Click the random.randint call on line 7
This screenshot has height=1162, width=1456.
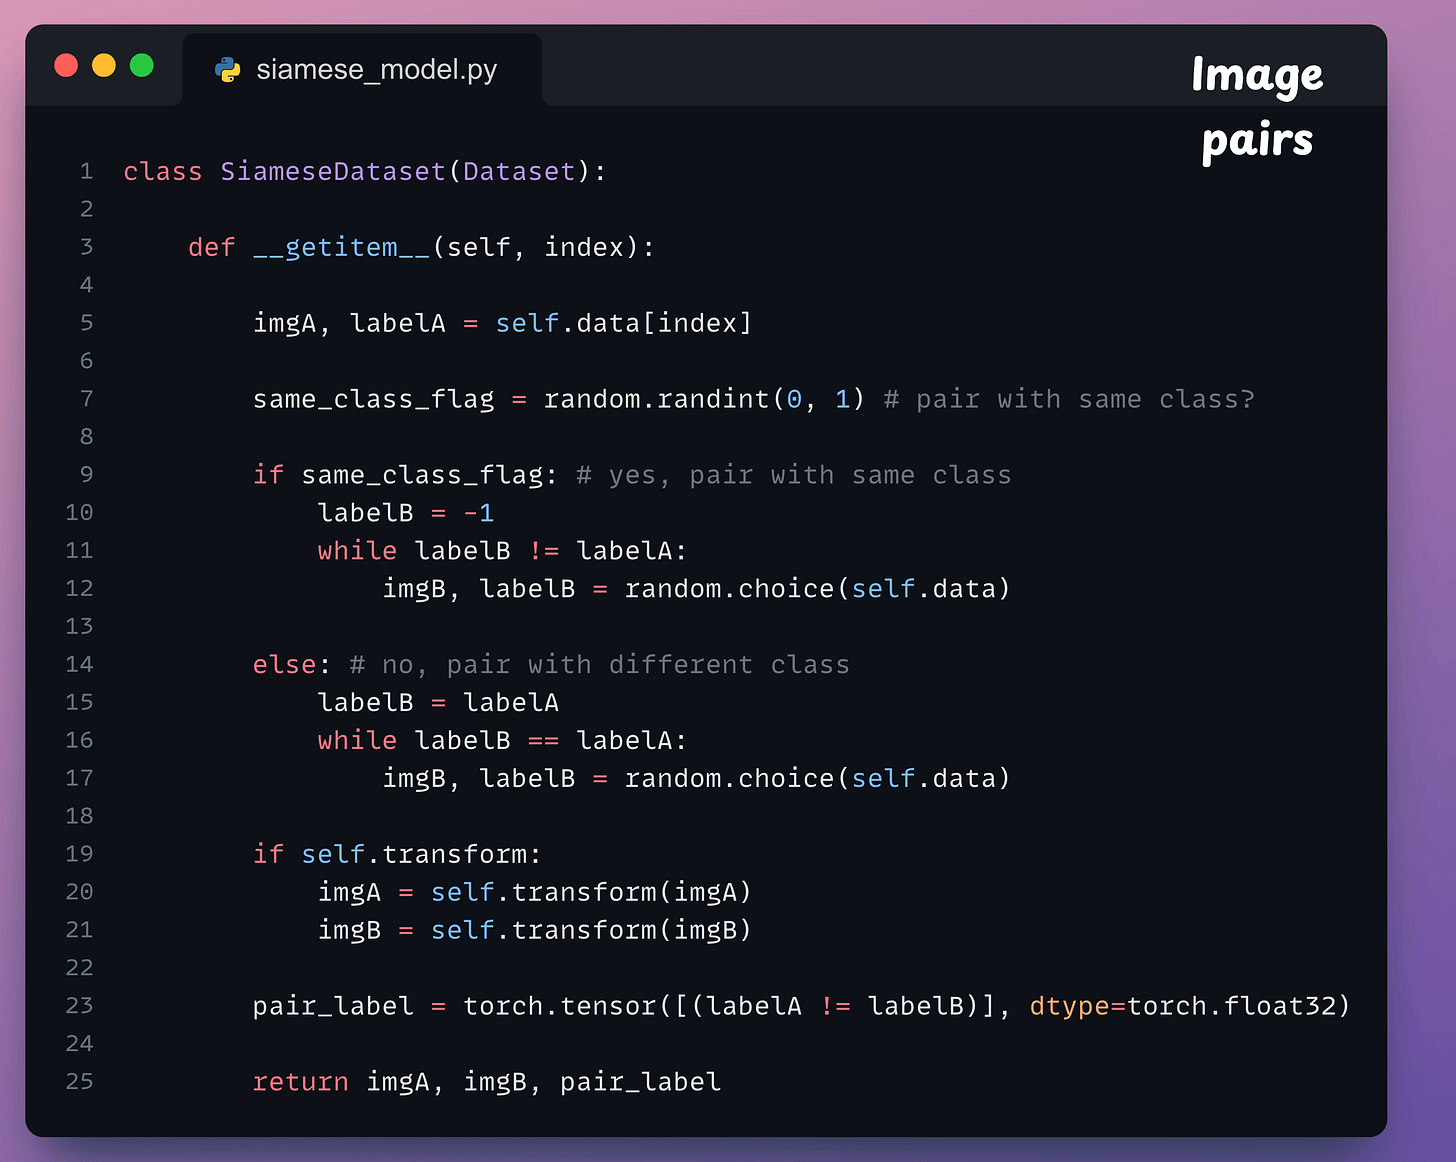(x=656, y=400)
